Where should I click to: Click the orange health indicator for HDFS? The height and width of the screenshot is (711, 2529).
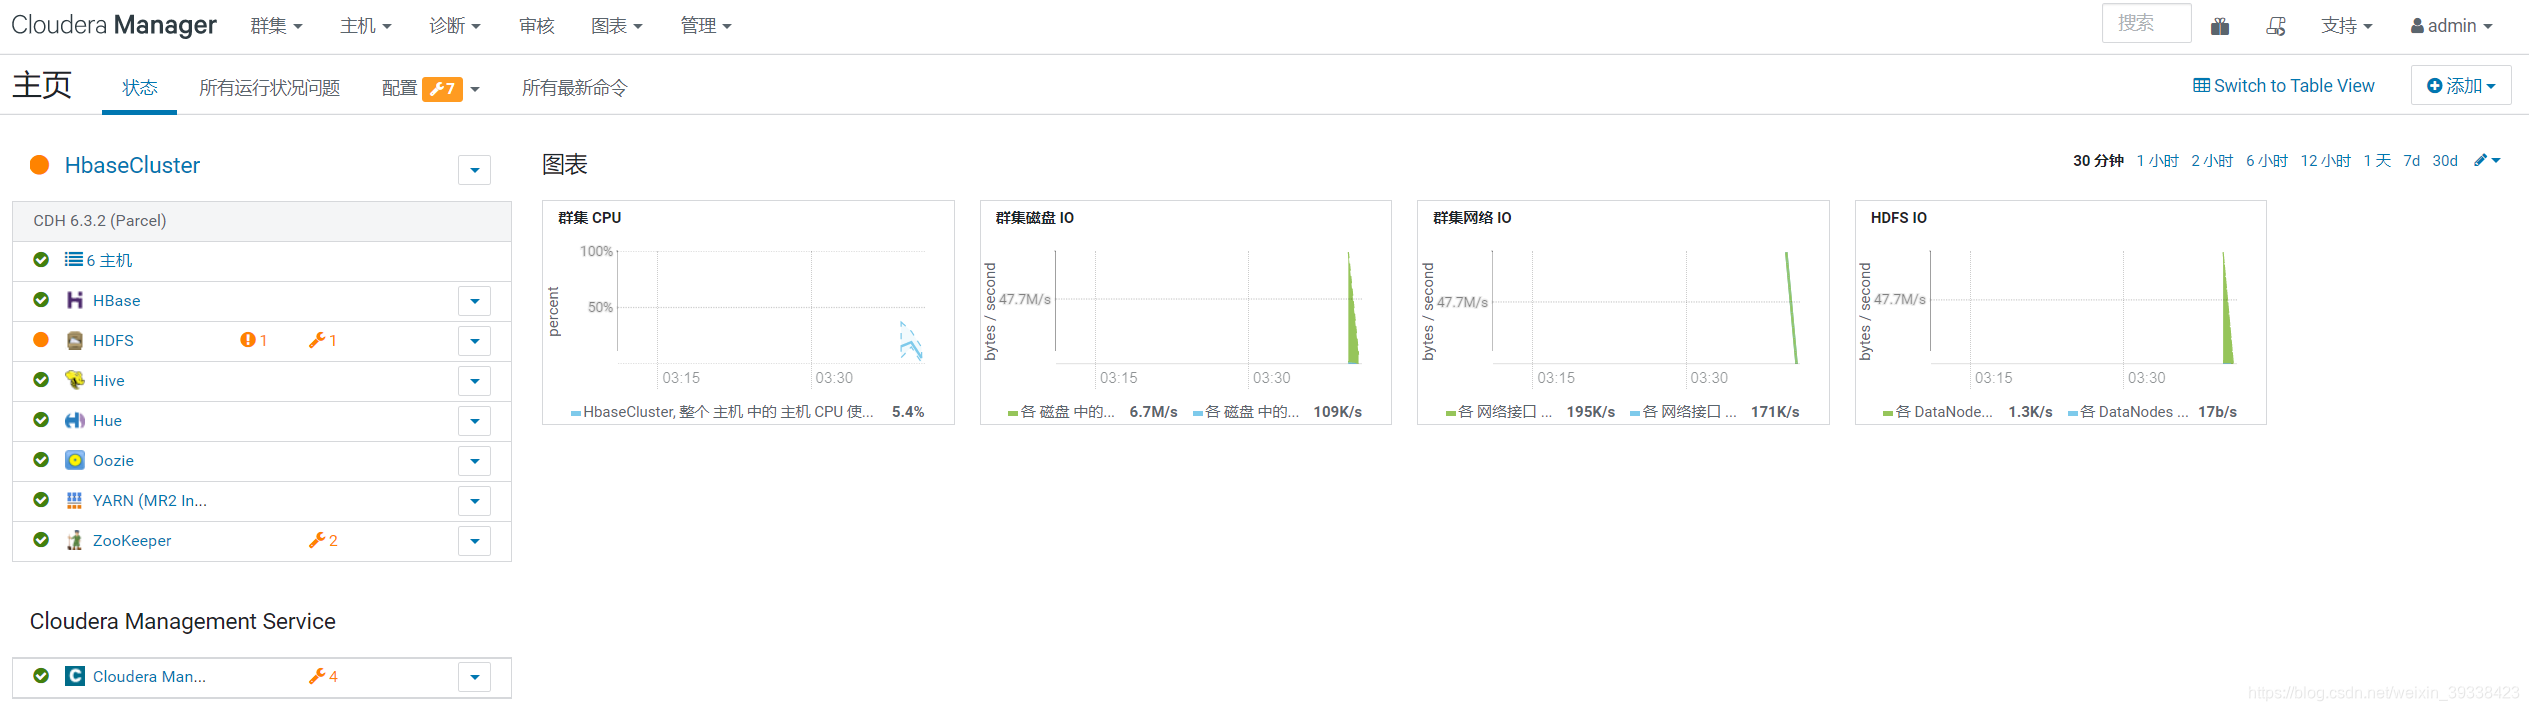(x=41, y=339)
